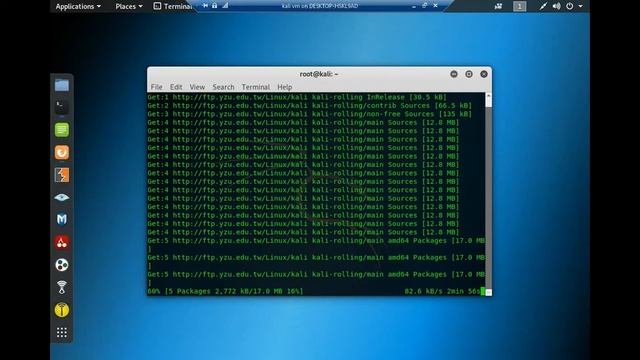The image size is (640, 360).
Task: Expand the Applications menu
Action: tap(78, 7)
